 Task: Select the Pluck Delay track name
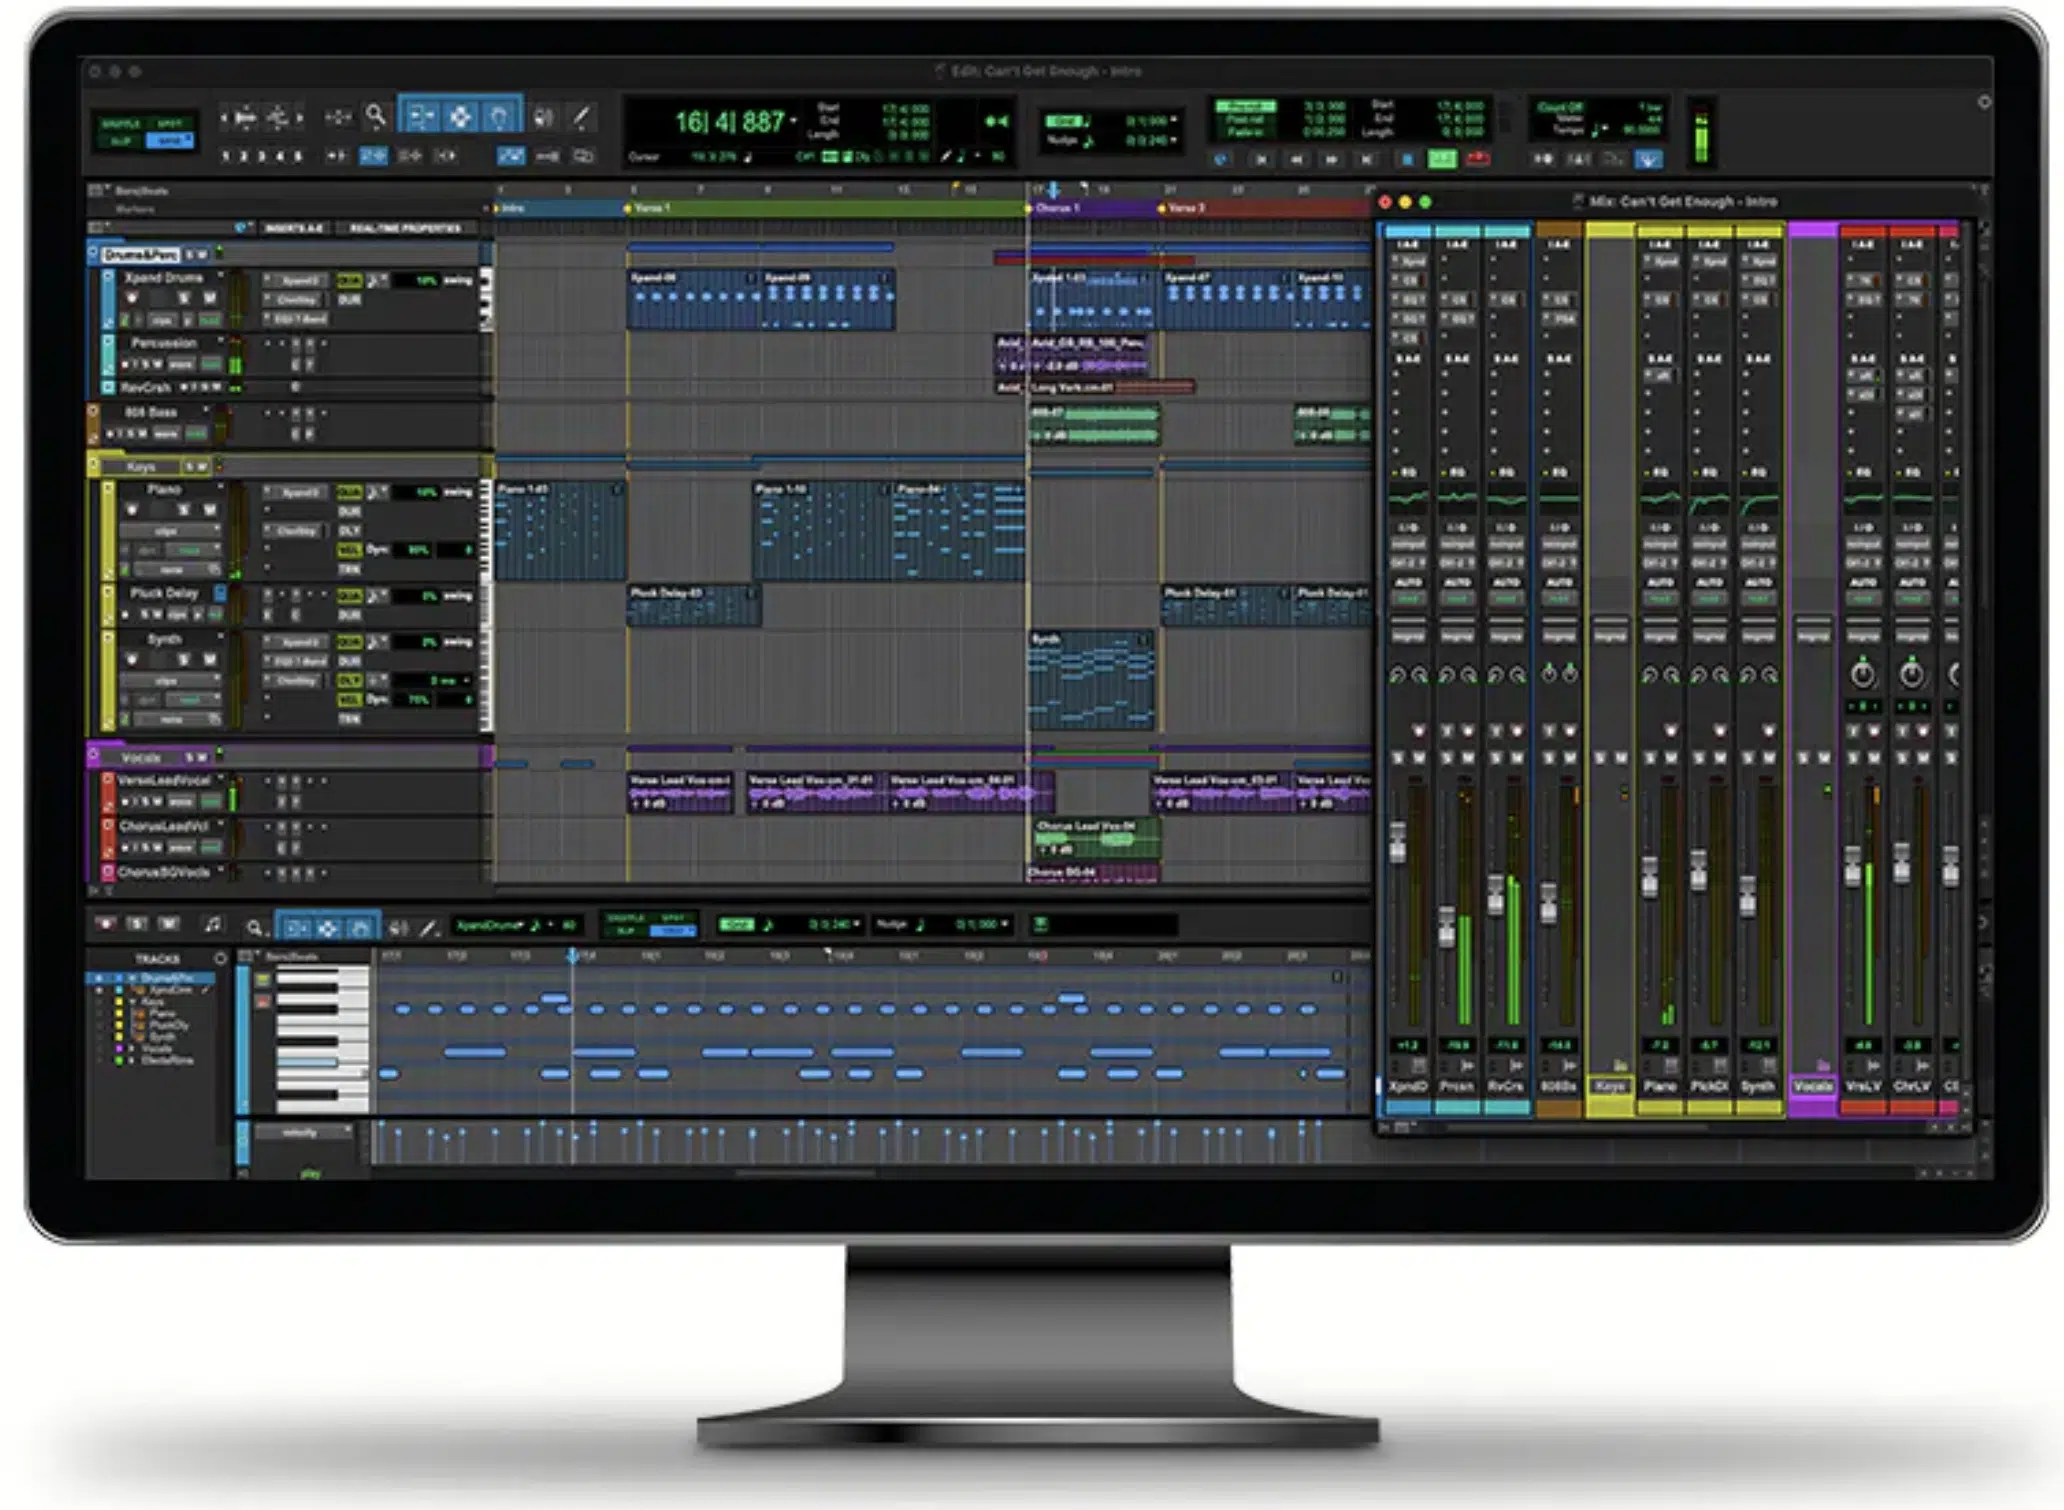click(x=164, y=593)
